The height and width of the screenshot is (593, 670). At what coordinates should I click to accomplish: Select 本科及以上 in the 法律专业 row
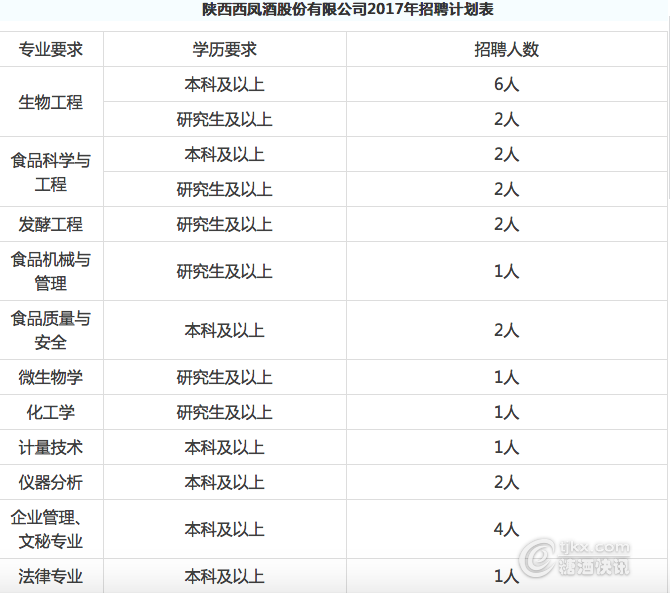(x=224, y=576)
